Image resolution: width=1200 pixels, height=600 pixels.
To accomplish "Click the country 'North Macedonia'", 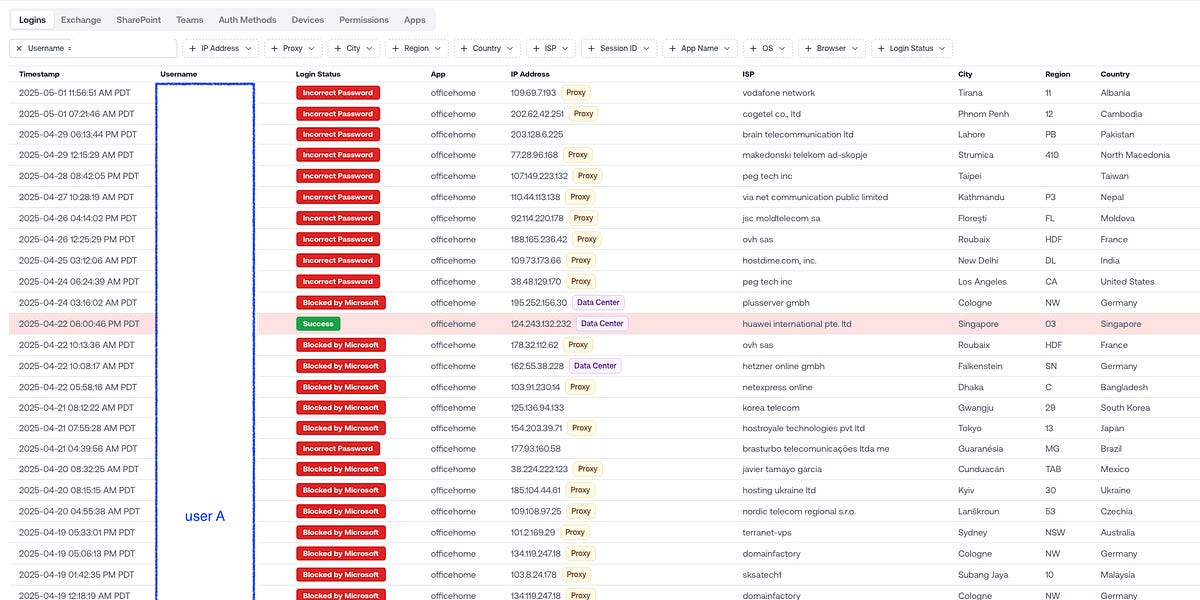I will 1135,156.
